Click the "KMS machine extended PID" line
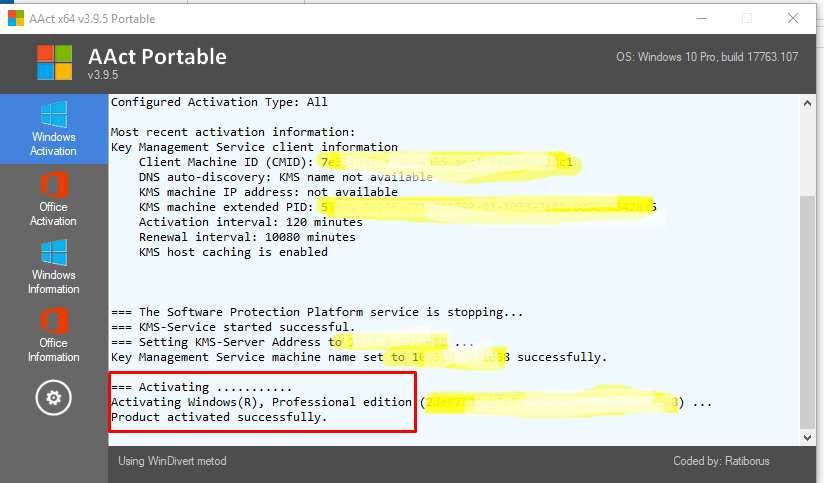824x483 pixels. click(398, 207)
